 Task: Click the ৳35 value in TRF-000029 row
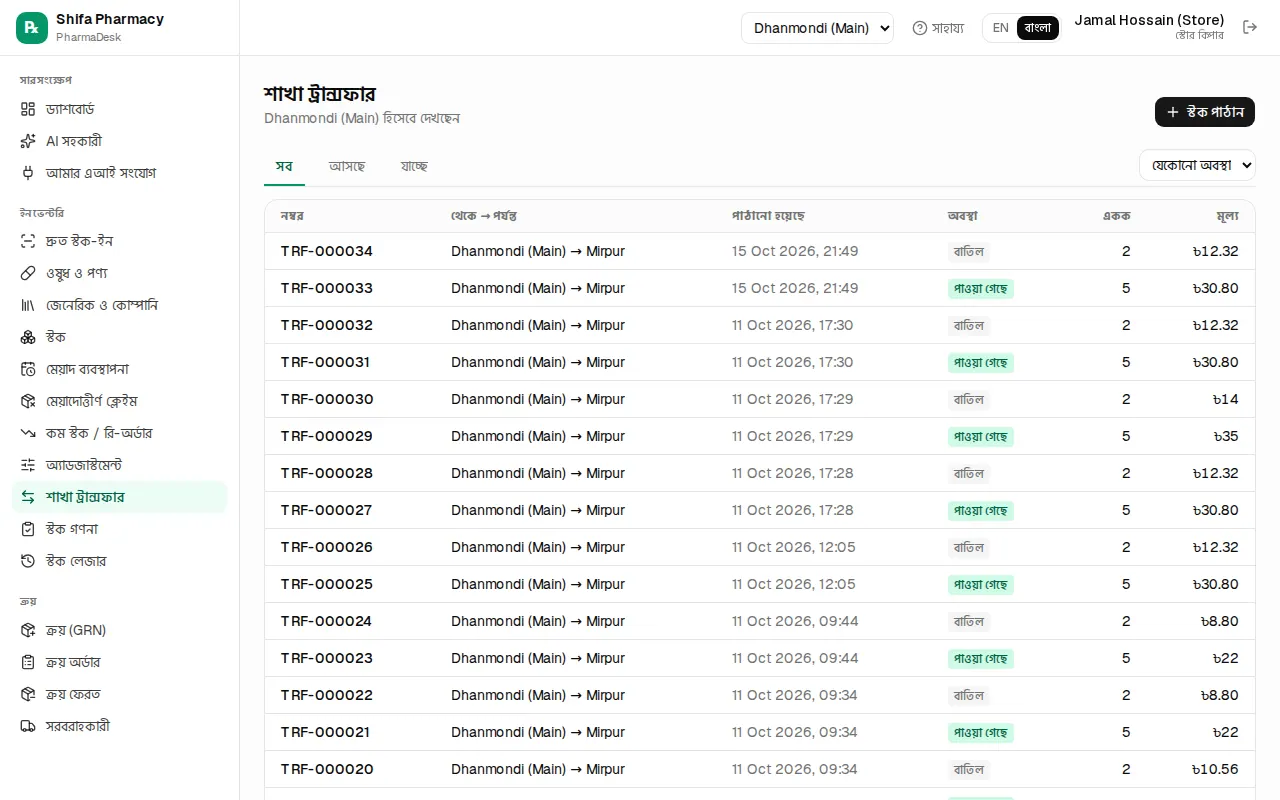click(x=1225, y=436)
